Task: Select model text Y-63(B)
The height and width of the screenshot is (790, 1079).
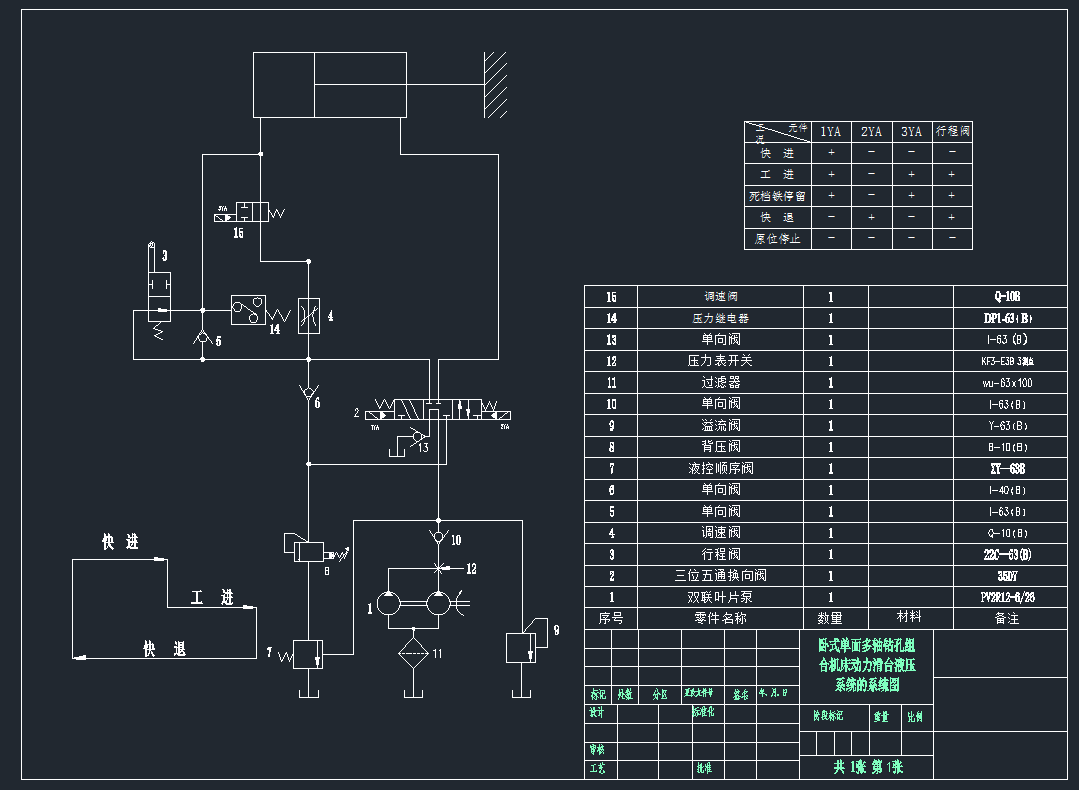Action: point(1007,425)
